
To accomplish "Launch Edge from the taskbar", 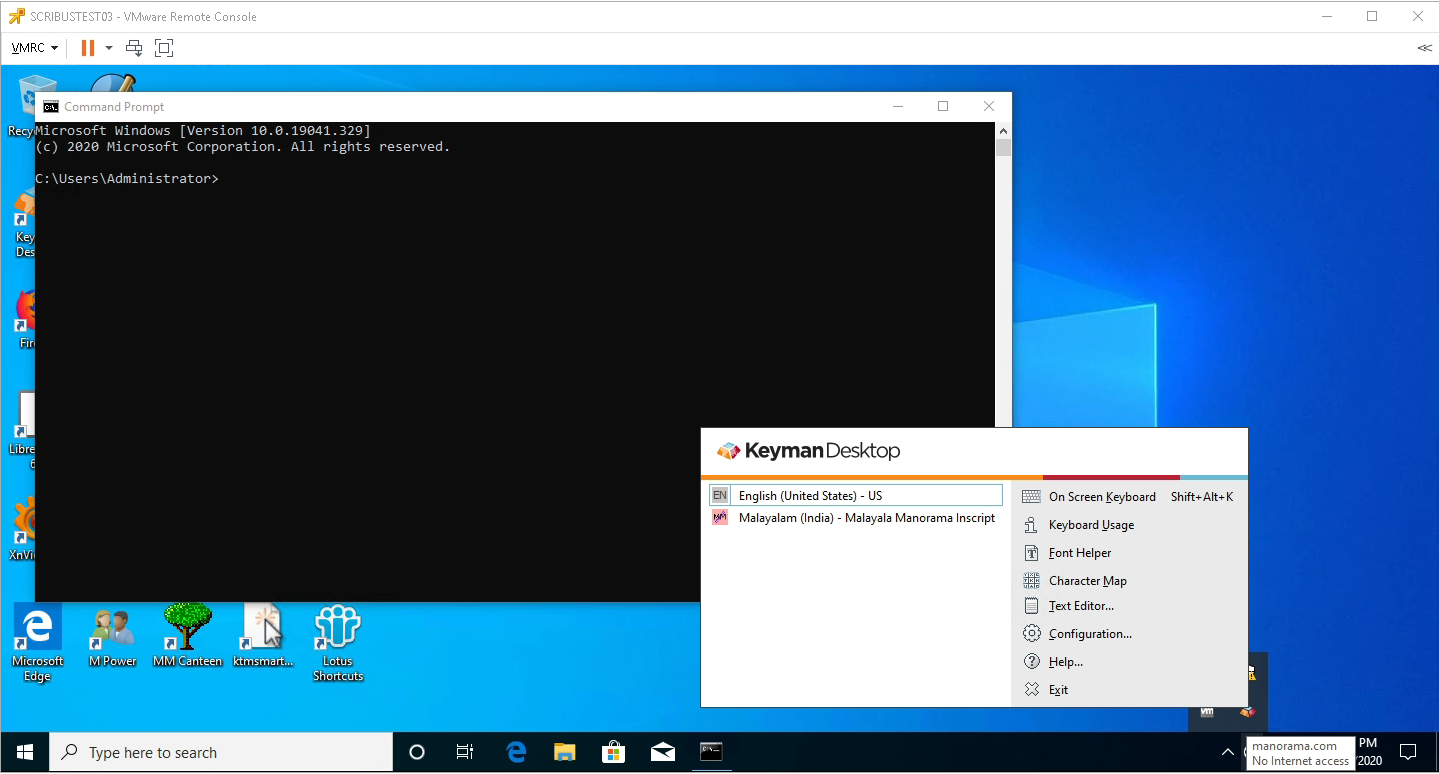I will 516,752.
